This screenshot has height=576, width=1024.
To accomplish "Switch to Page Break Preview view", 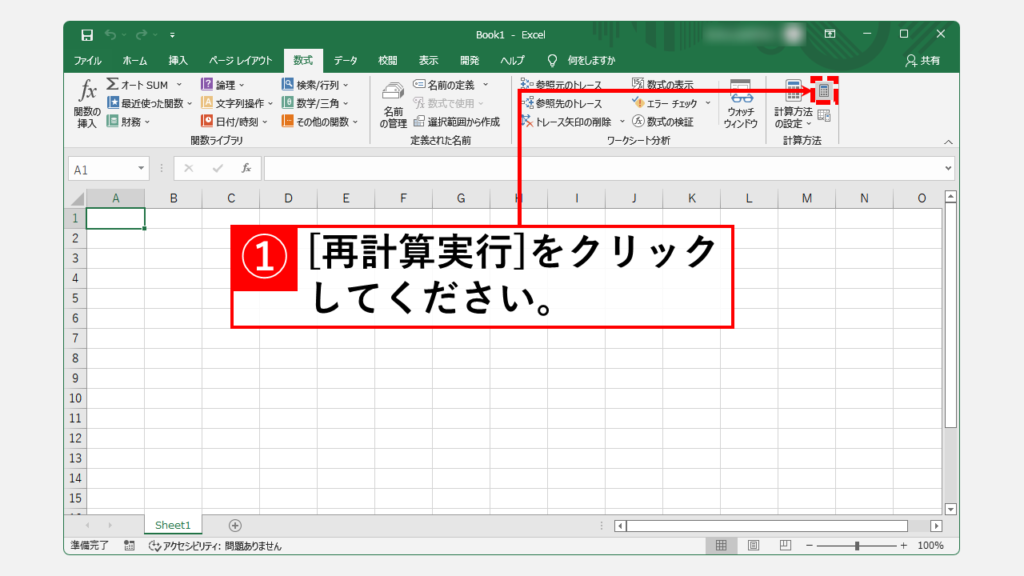I will click(785, 546).
